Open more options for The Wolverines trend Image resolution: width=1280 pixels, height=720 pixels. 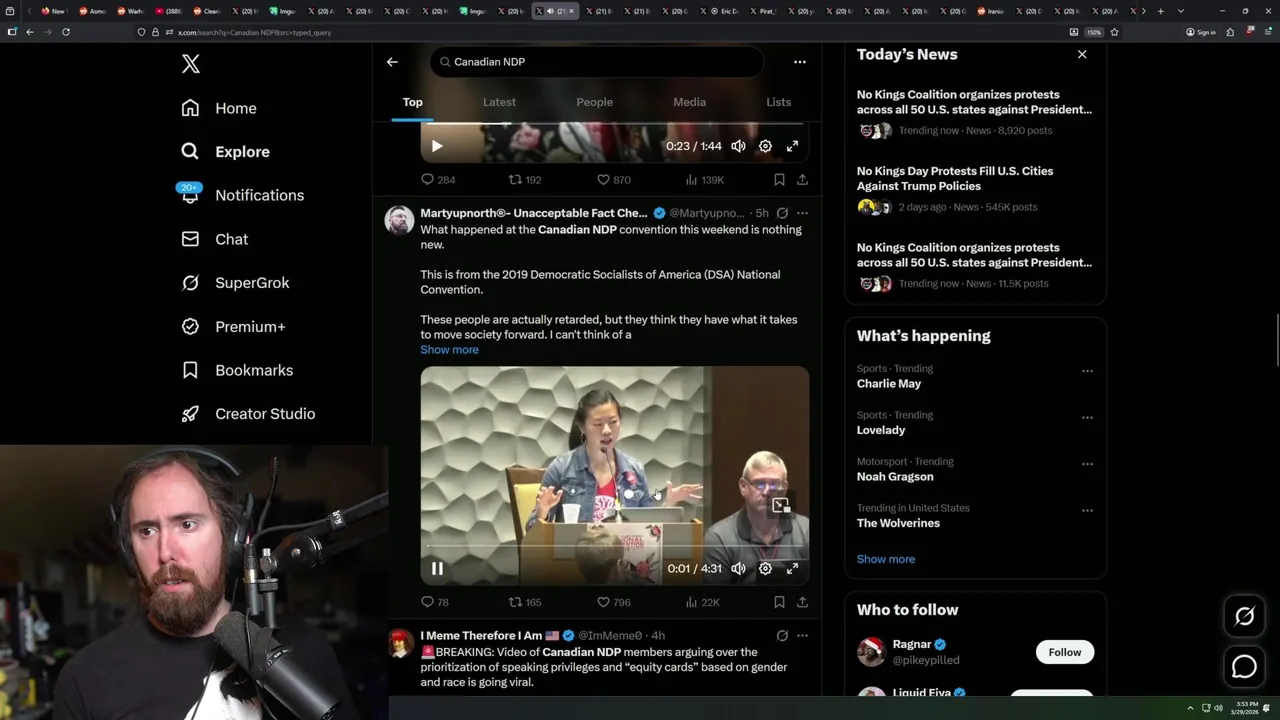1087,510
